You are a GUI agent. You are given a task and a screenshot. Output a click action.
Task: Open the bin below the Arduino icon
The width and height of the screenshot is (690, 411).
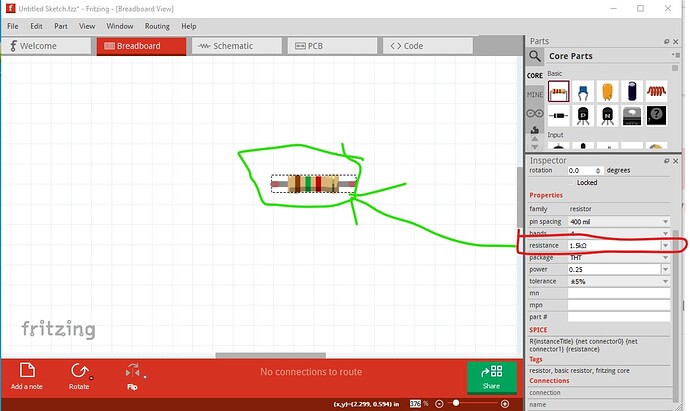coord(535,129)
